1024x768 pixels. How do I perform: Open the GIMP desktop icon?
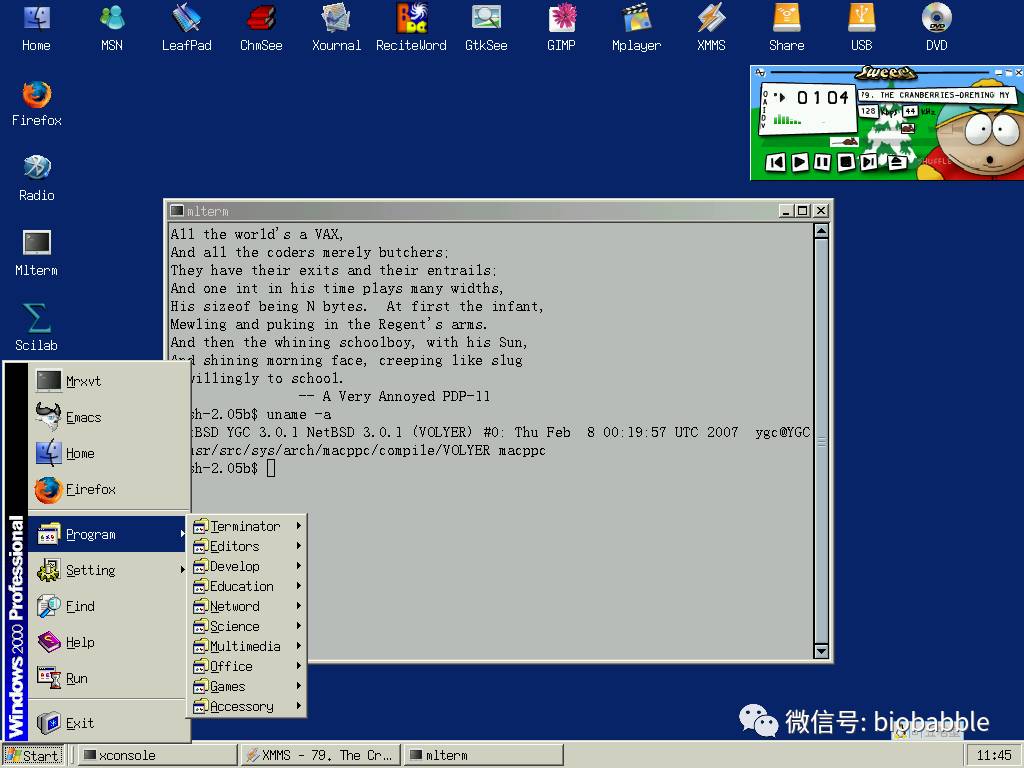point(561,18)
